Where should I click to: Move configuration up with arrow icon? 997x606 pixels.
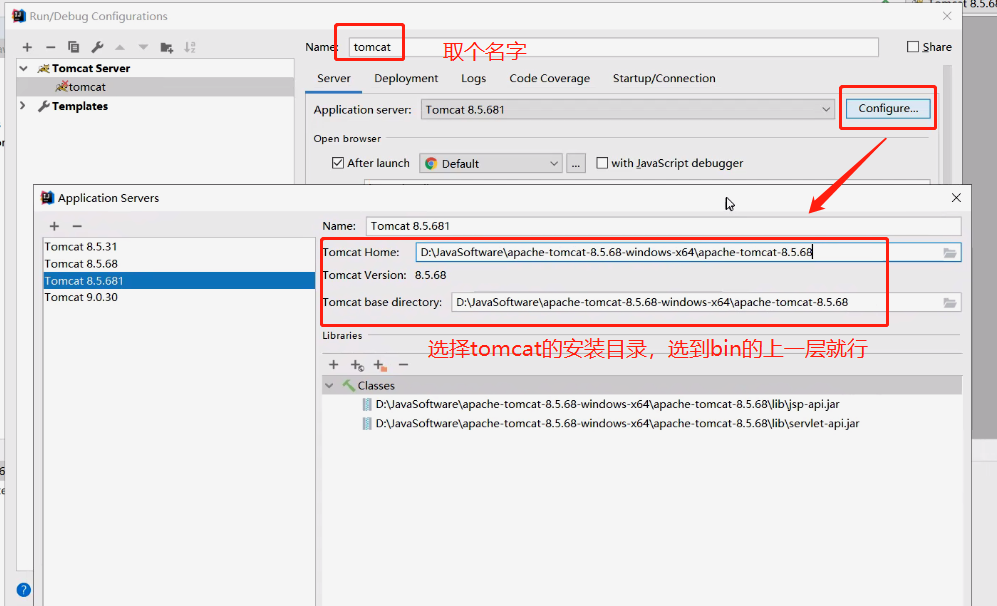pyautogui.click(x=120, y=47)
